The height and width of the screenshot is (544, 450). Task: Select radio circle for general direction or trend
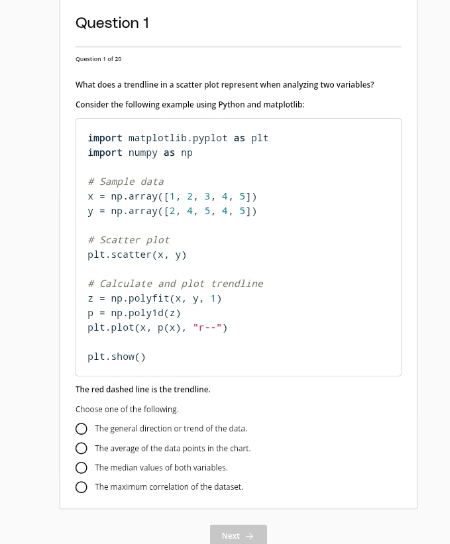[x=81, y=429]
